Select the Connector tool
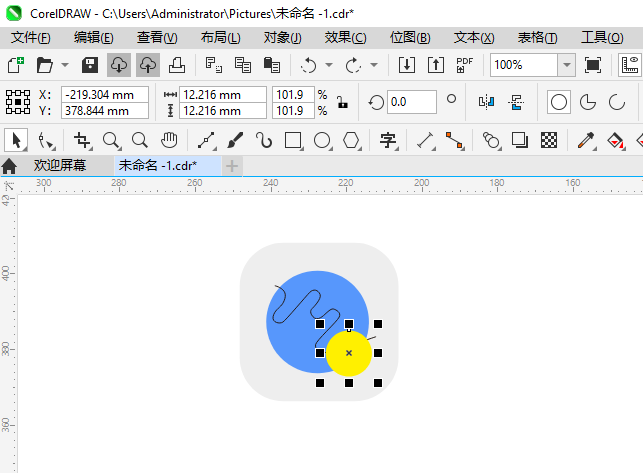 (x=455, y=140)
